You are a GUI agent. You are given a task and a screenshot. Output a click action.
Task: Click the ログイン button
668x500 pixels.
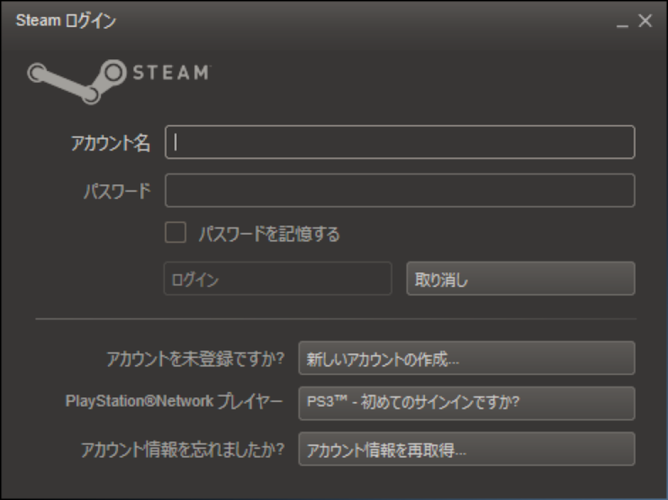[278, 279]
